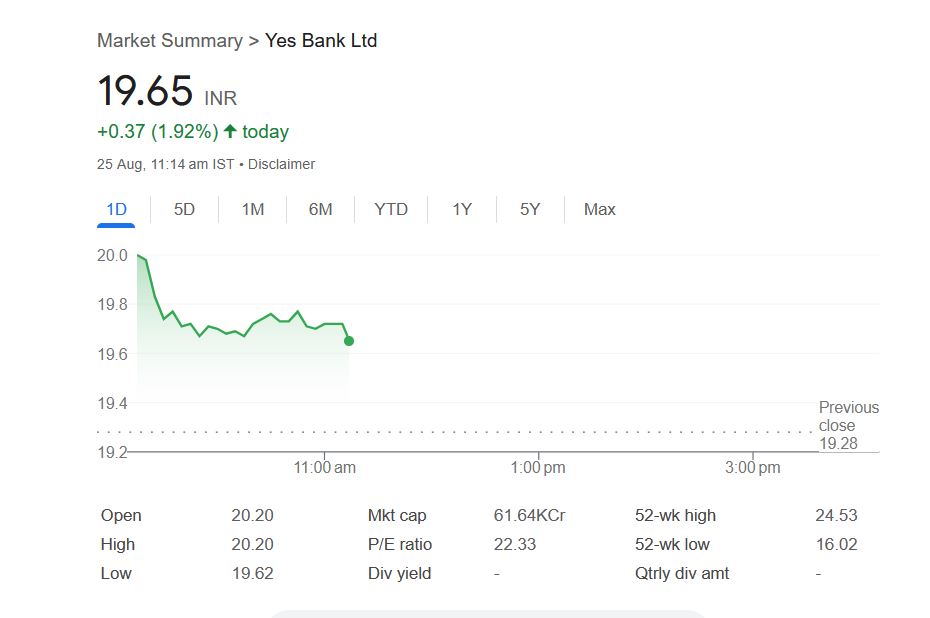Screen dimensions: 930x618
Task: Click the Mkt cap value 61.64KCr
Action: coord(529,516)
